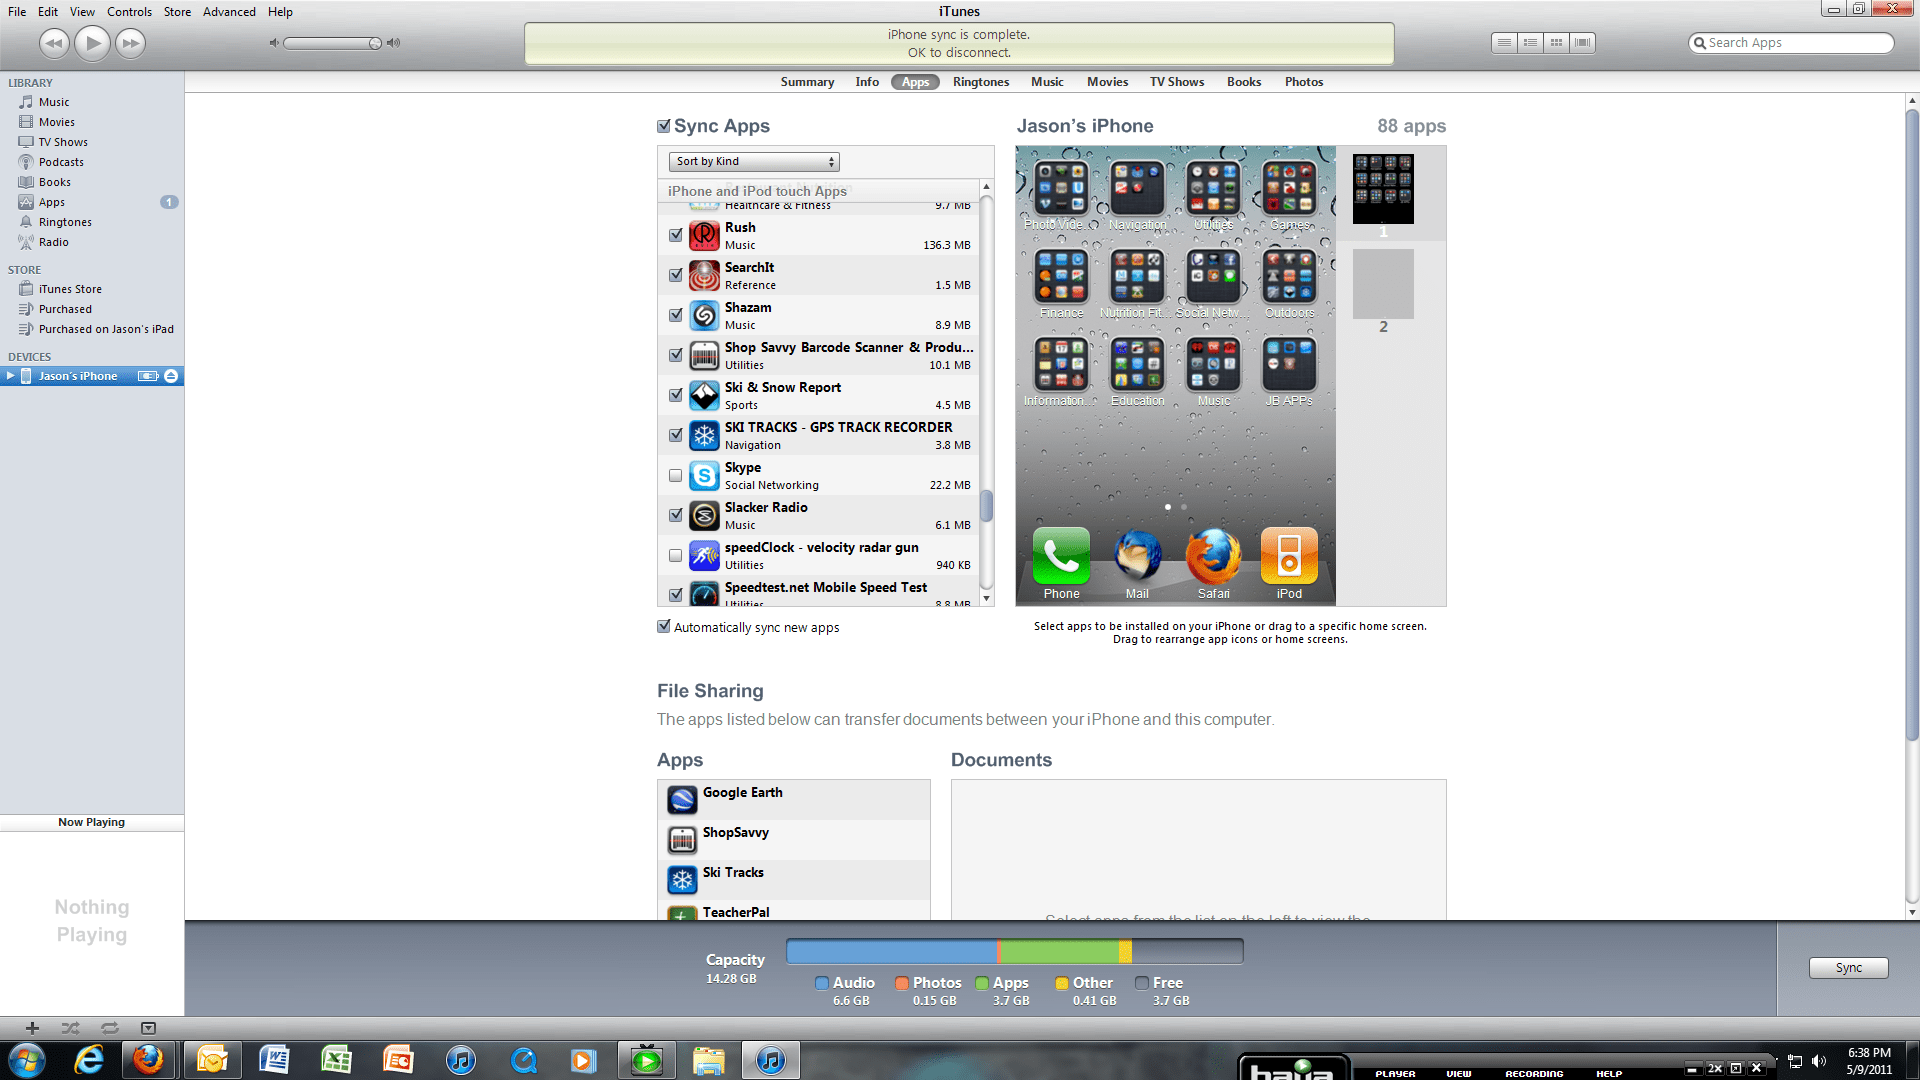
Task: Uncheck the SearchIt app checkbox
Action: (675, 275)
